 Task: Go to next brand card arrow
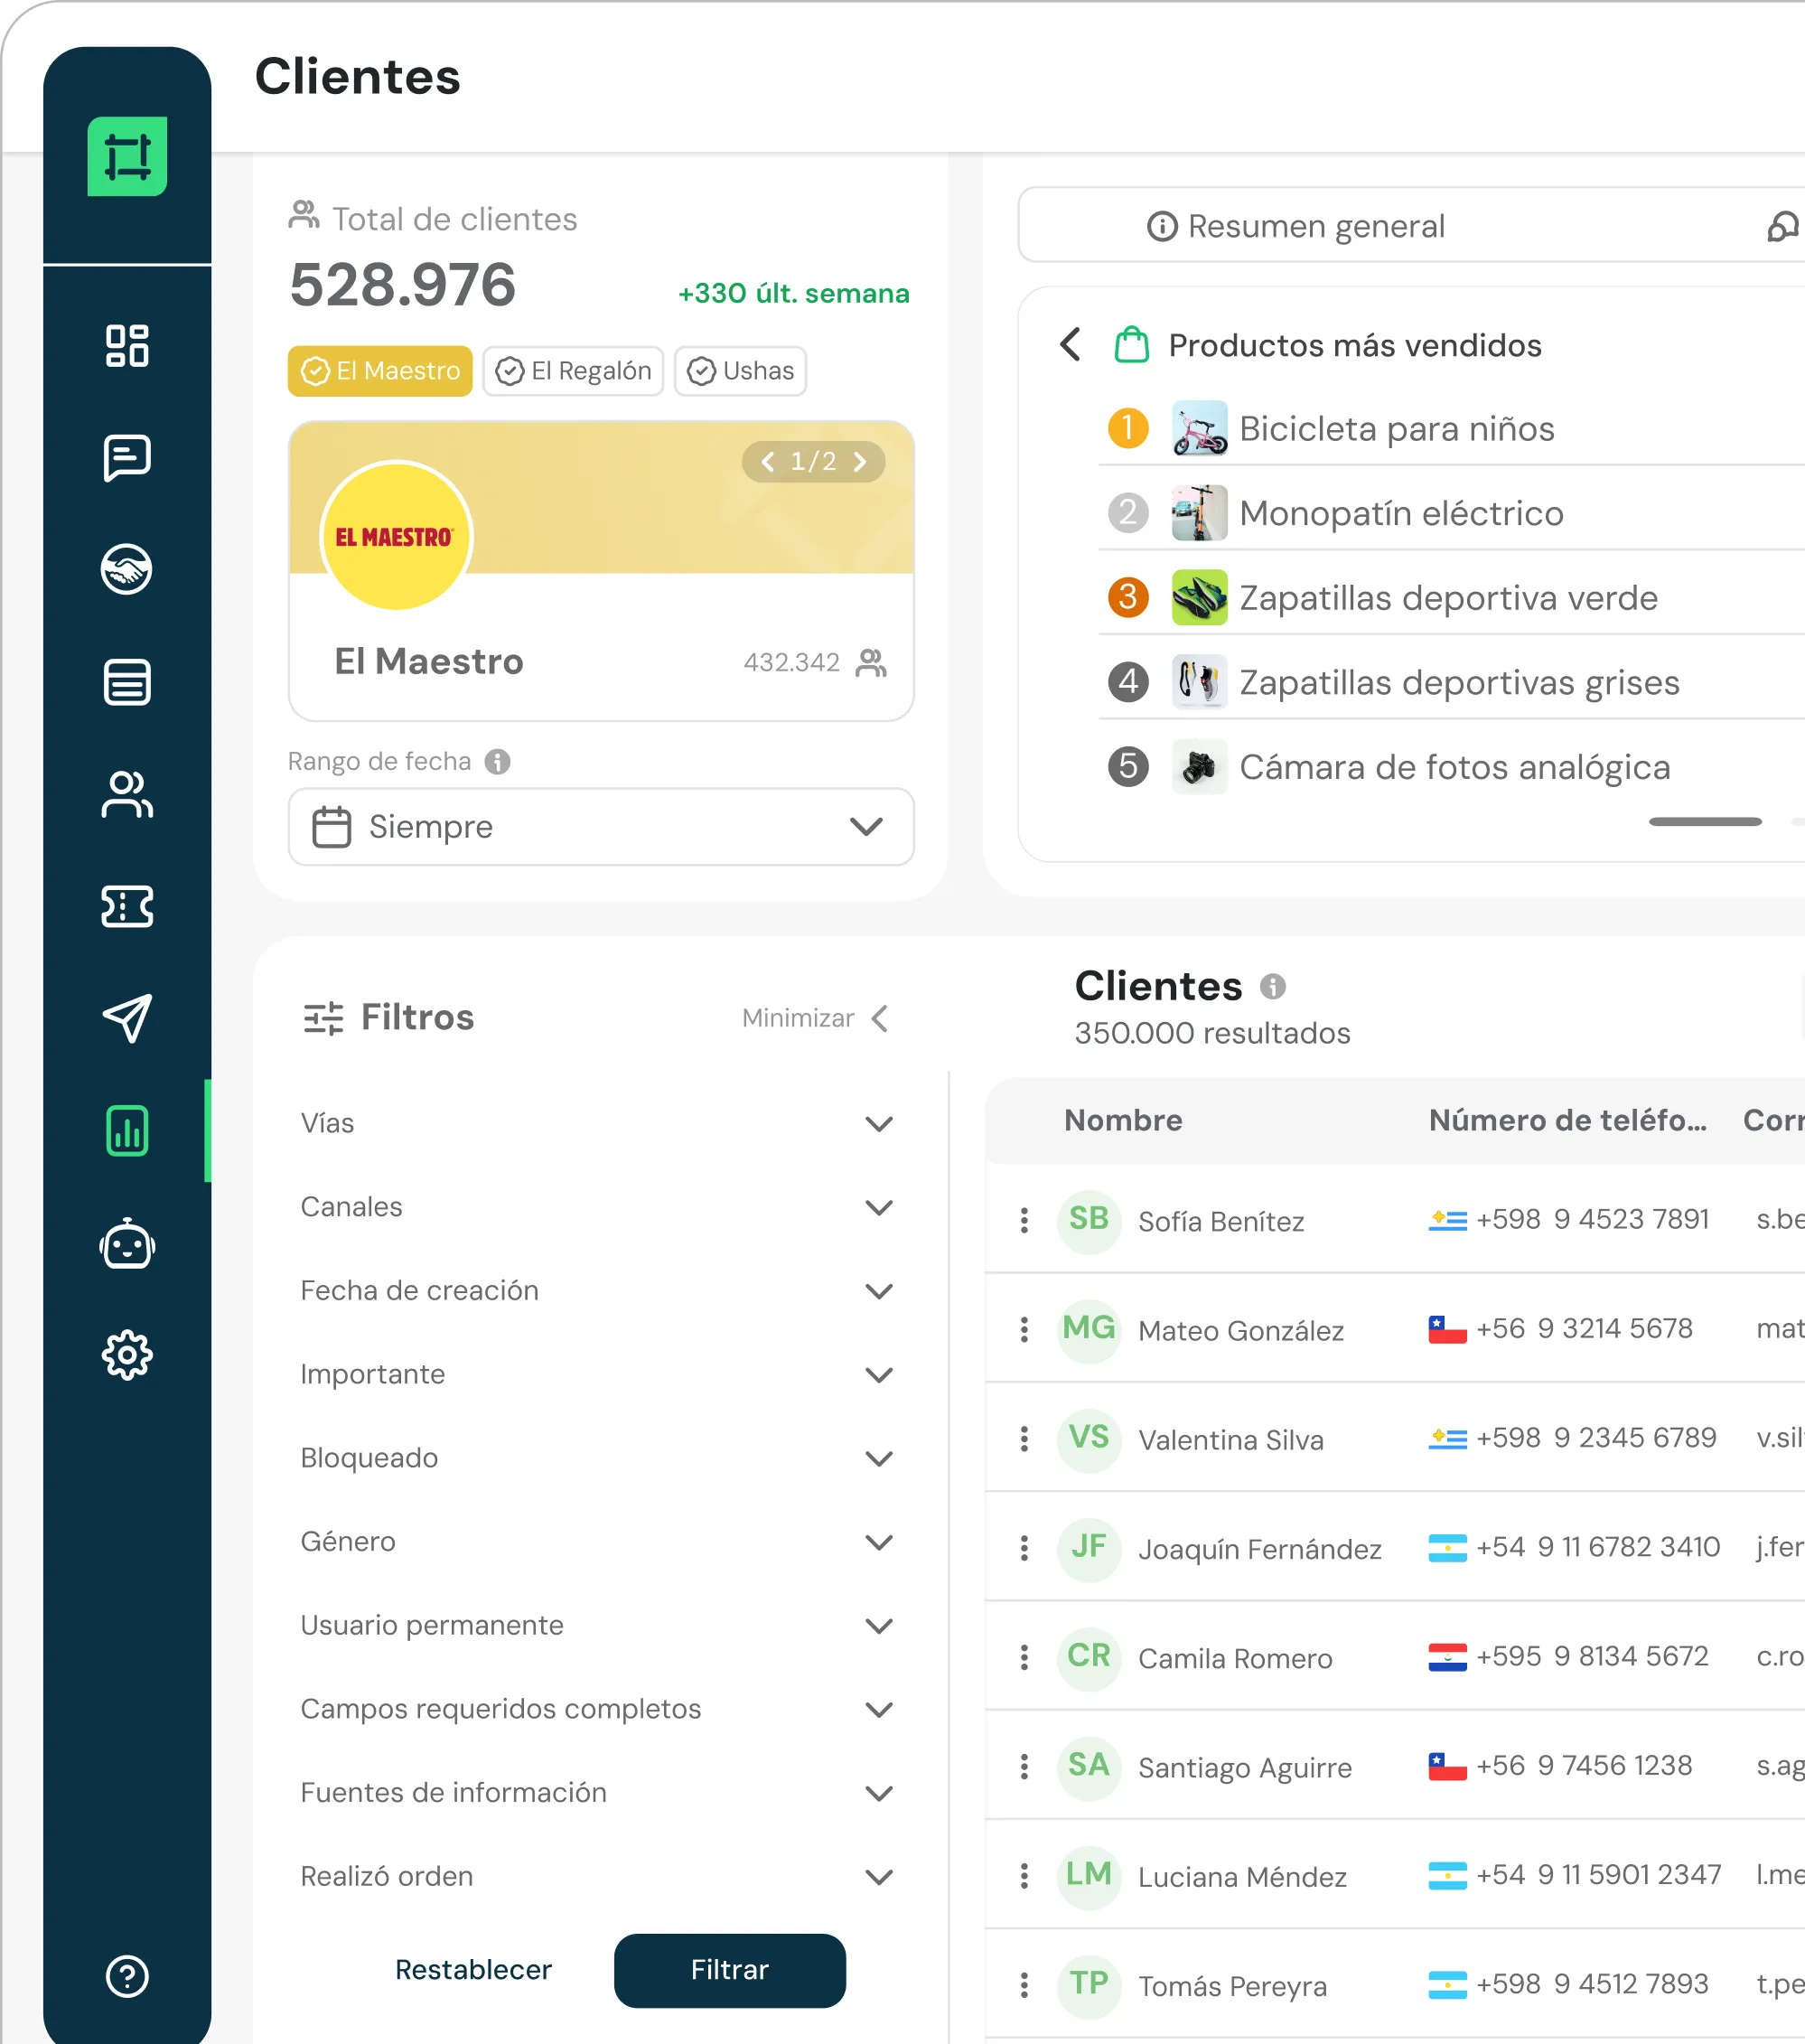click(x=860, y=462)
